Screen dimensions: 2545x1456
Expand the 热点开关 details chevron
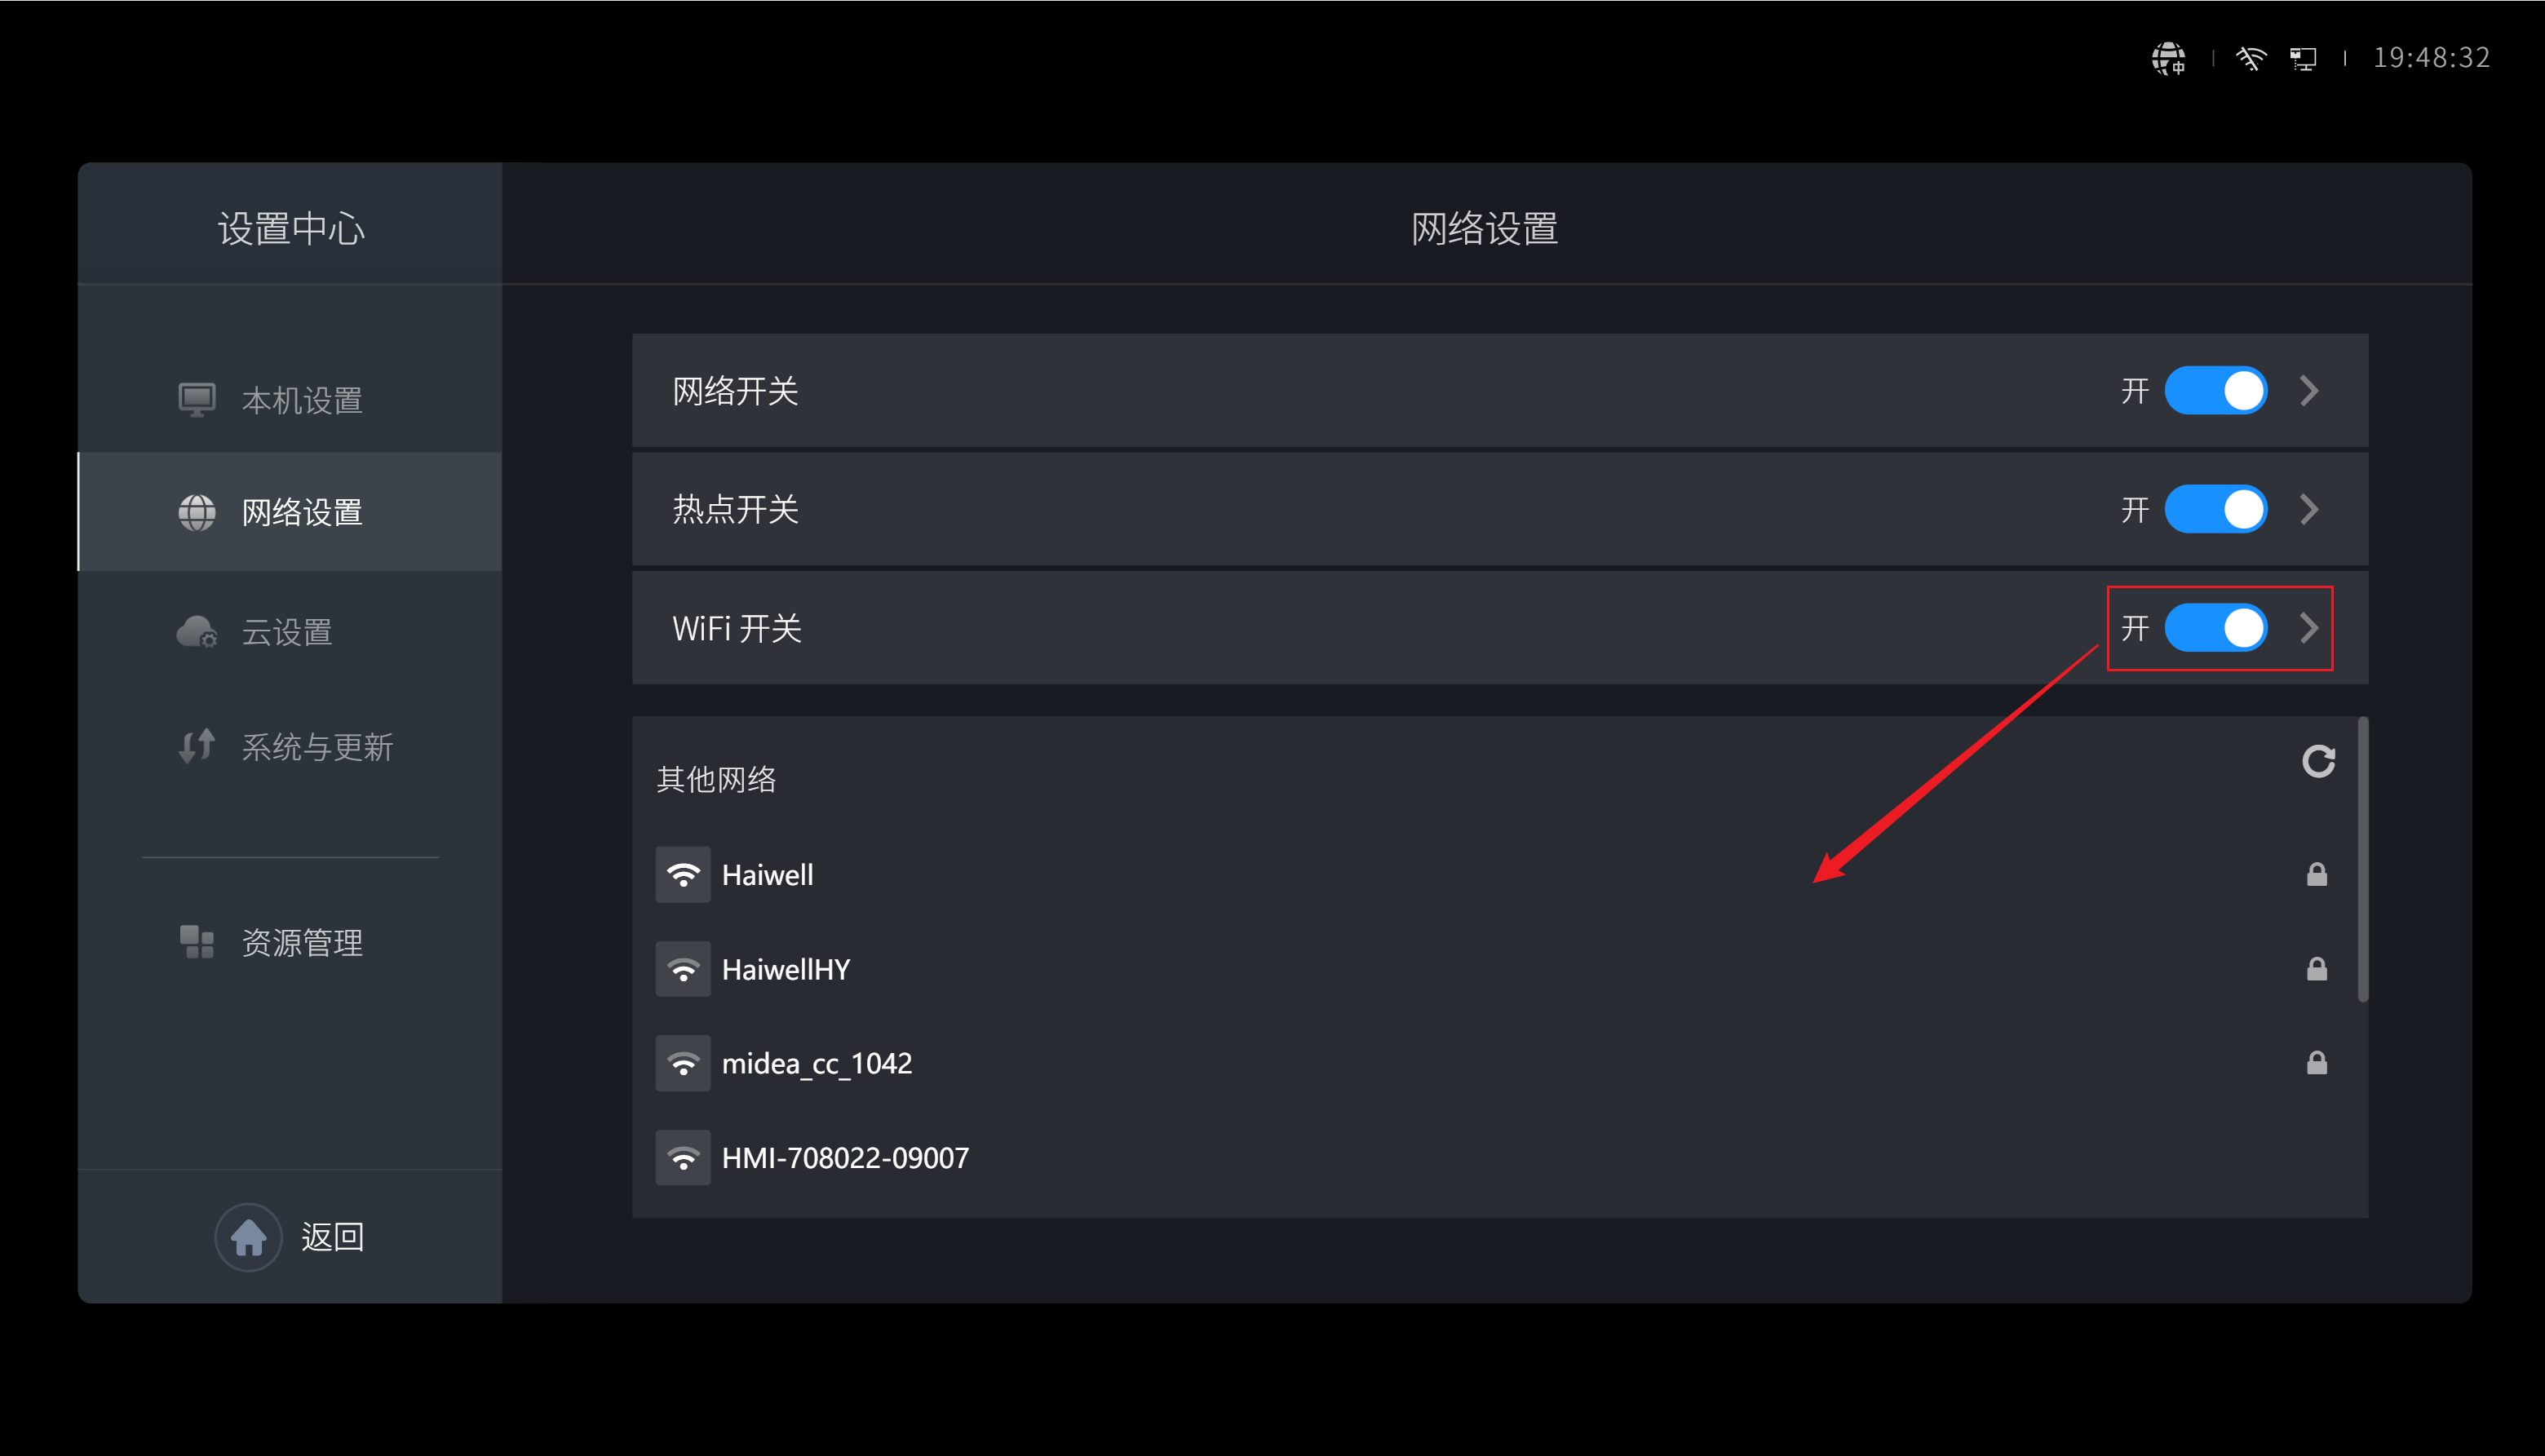pyautogui.click(x=2309, y=509)
